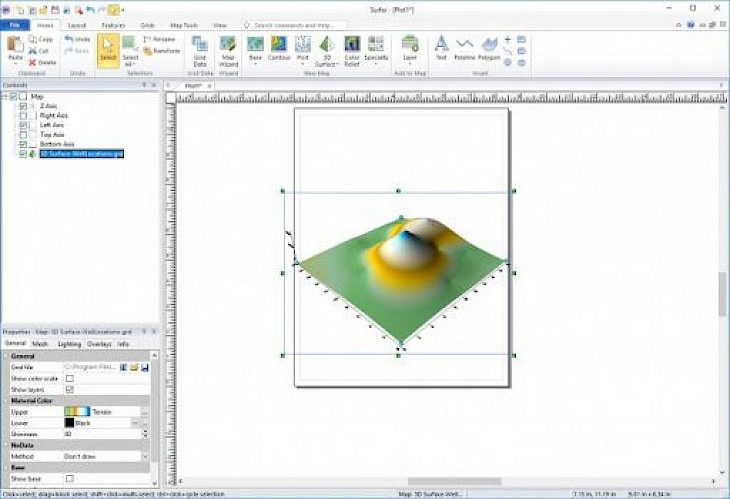Viewport: 730px width, 499px height.
Task: Click the open grid file folder icon
Action: 134,367
